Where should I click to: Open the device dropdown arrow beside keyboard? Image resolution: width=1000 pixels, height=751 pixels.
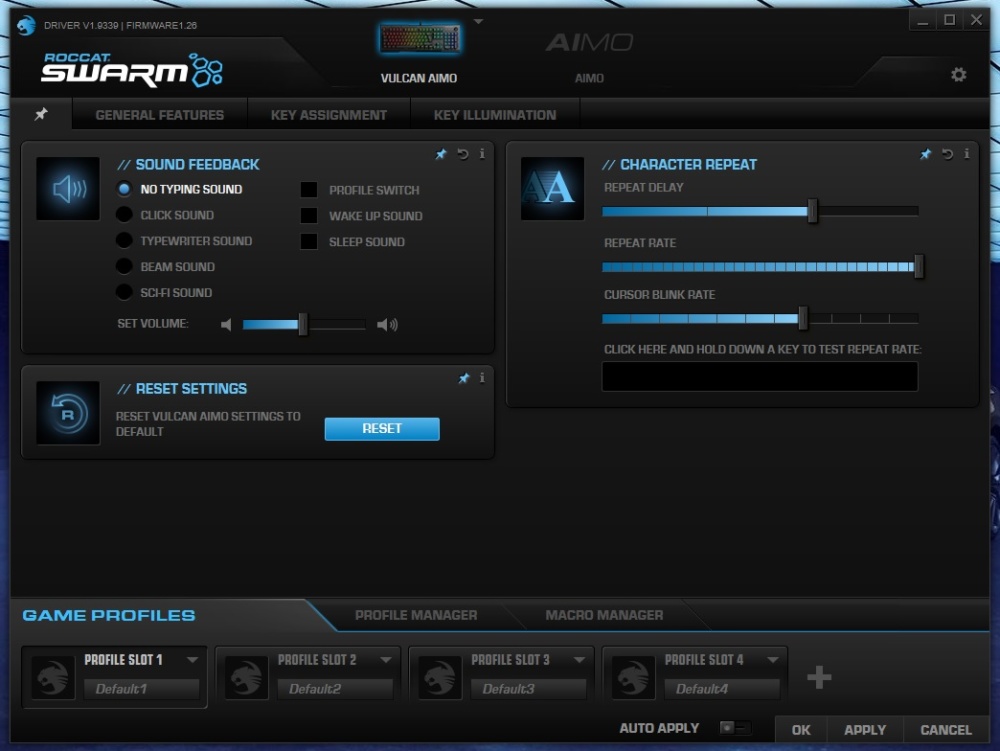pyautogui.click(x=478, y=22)
